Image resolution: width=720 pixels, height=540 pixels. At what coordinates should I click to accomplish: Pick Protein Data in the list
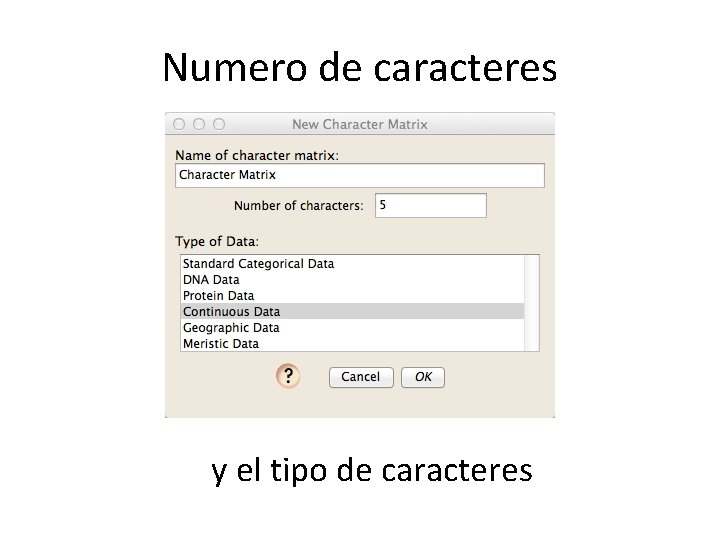tap(218, 296)
